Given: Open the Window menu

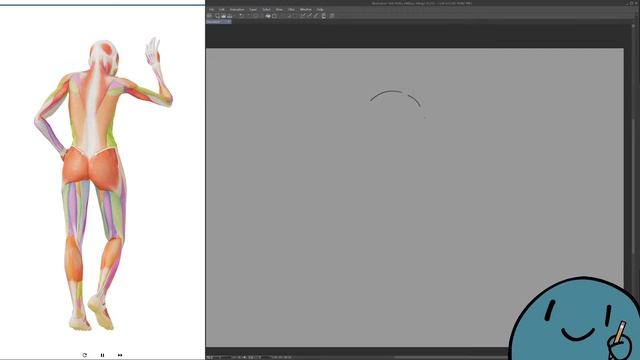Looking at the screenshot, I should point(306,9).
